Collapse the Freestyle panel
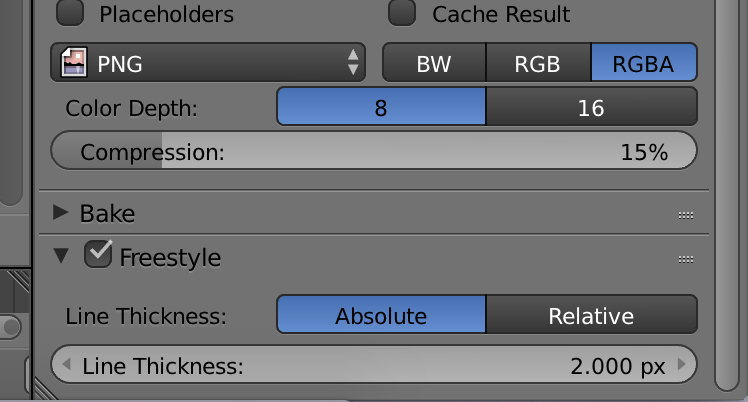Screen dimensions: 748x402 pyautogui.click(x=62, y=257)
